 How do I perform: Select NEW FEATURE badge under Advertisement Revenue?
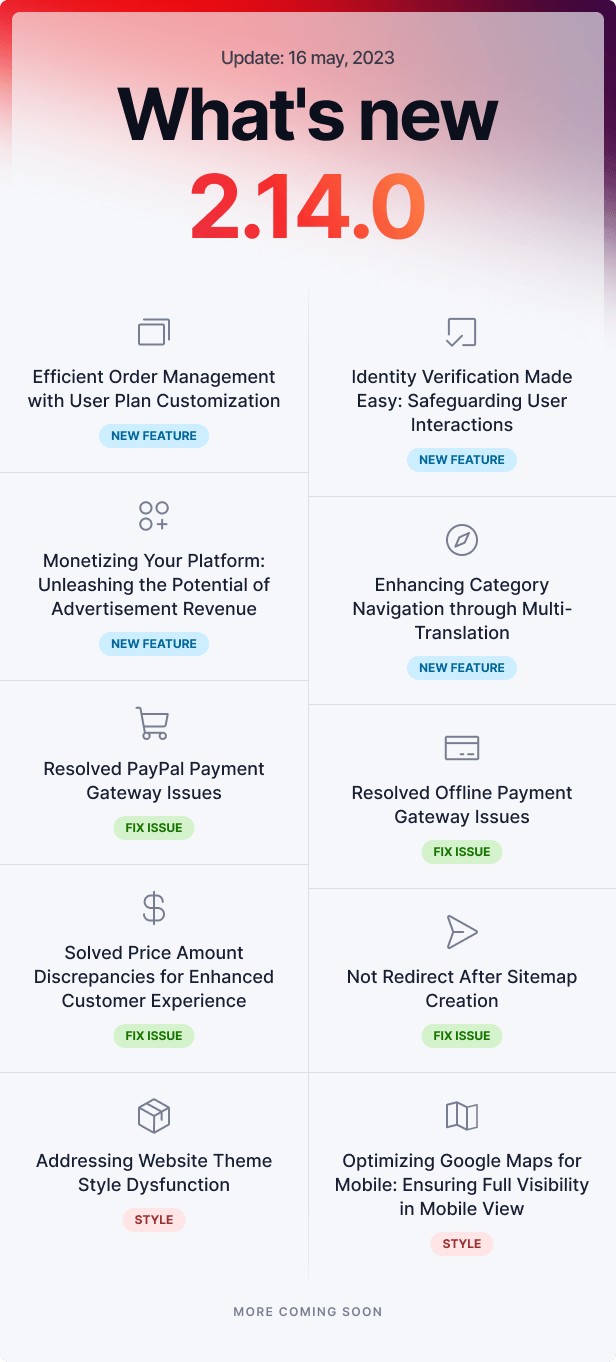point(154,644)
